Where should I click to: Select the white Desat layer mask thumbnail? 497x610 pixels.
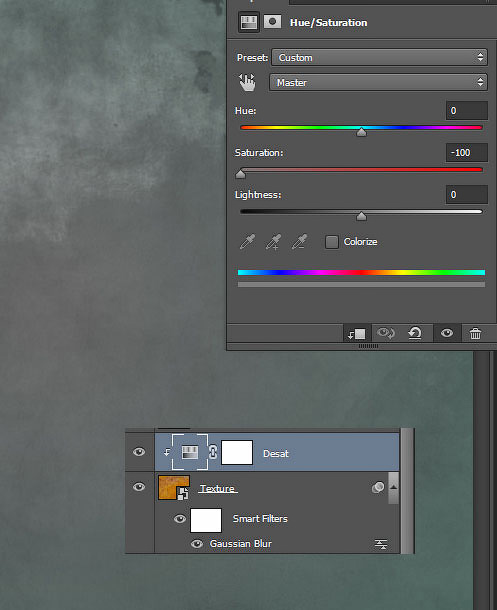pyautogui.click(x=237, y=452)
